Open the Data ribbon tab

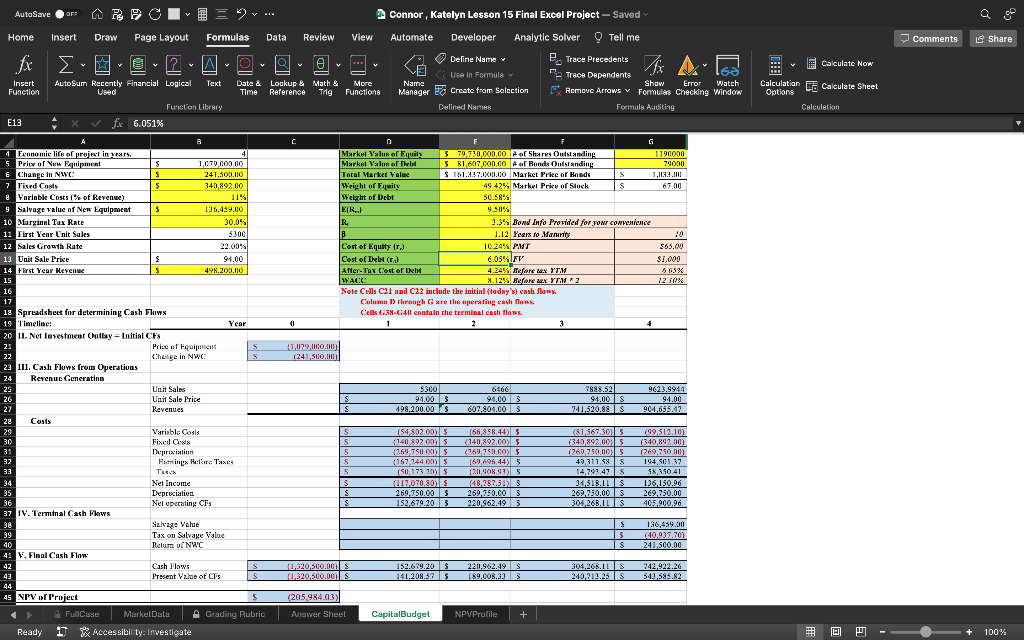pos(276,37)
